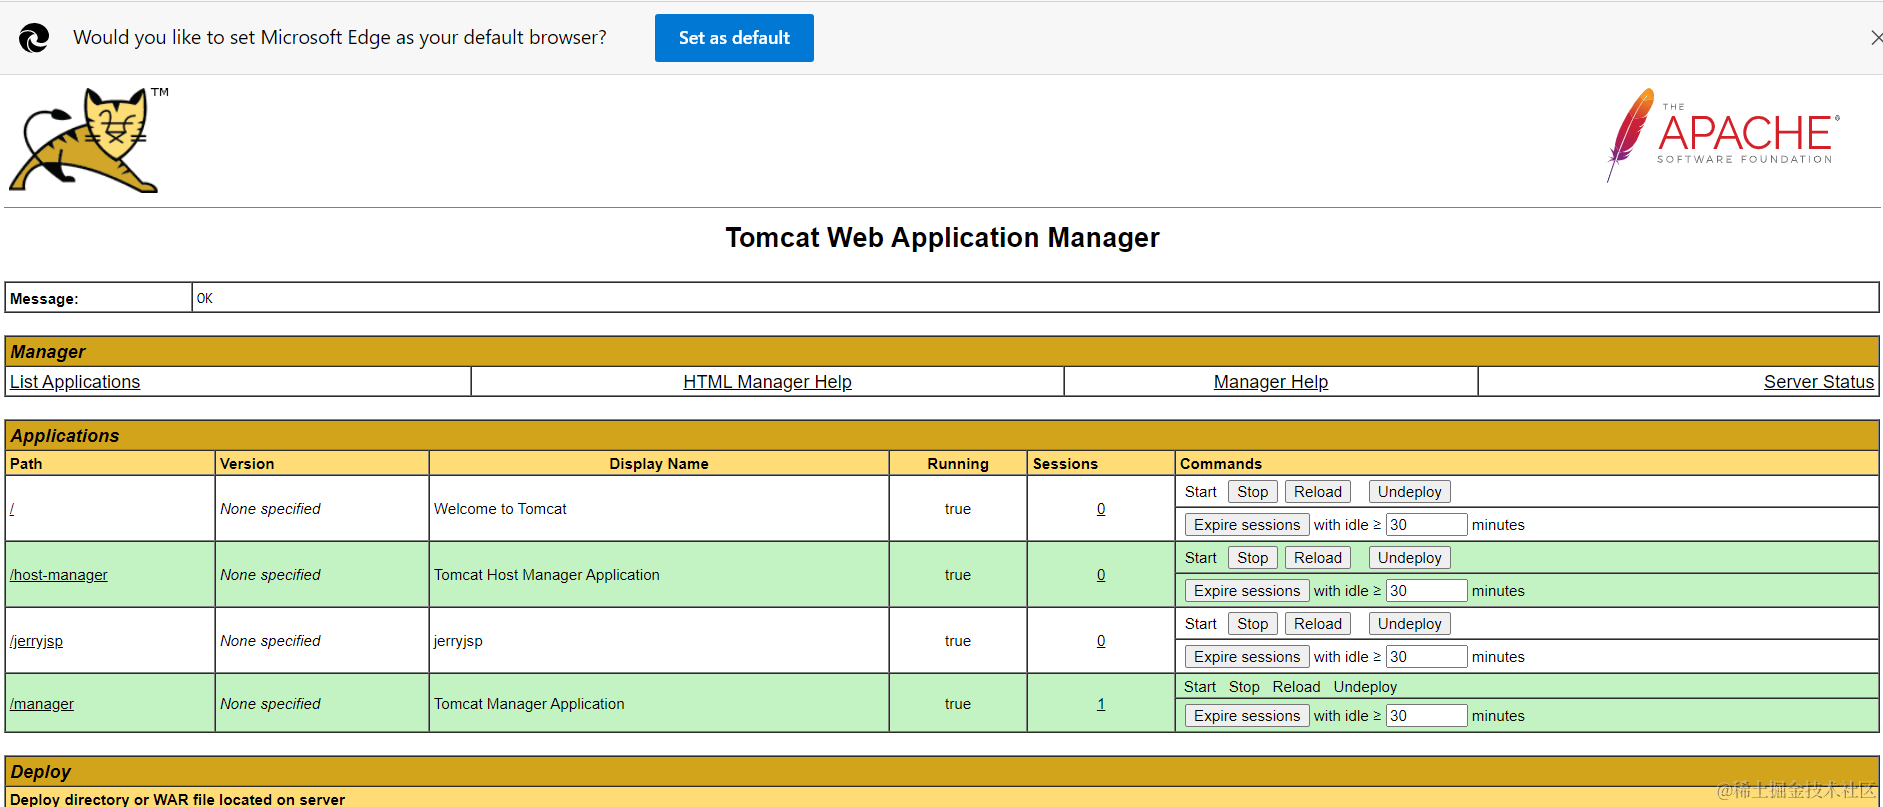The height and width of the screenshot is (807, 1883).
Task: Open sessions count for jerryjsp
Action: click(x=1101, y=641)
